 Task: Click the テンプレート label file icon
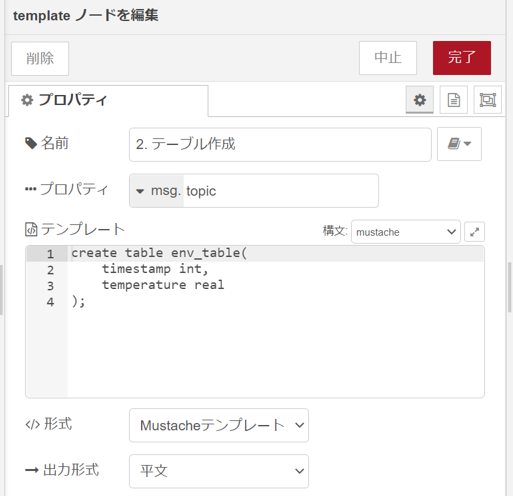tap(31, 229)
